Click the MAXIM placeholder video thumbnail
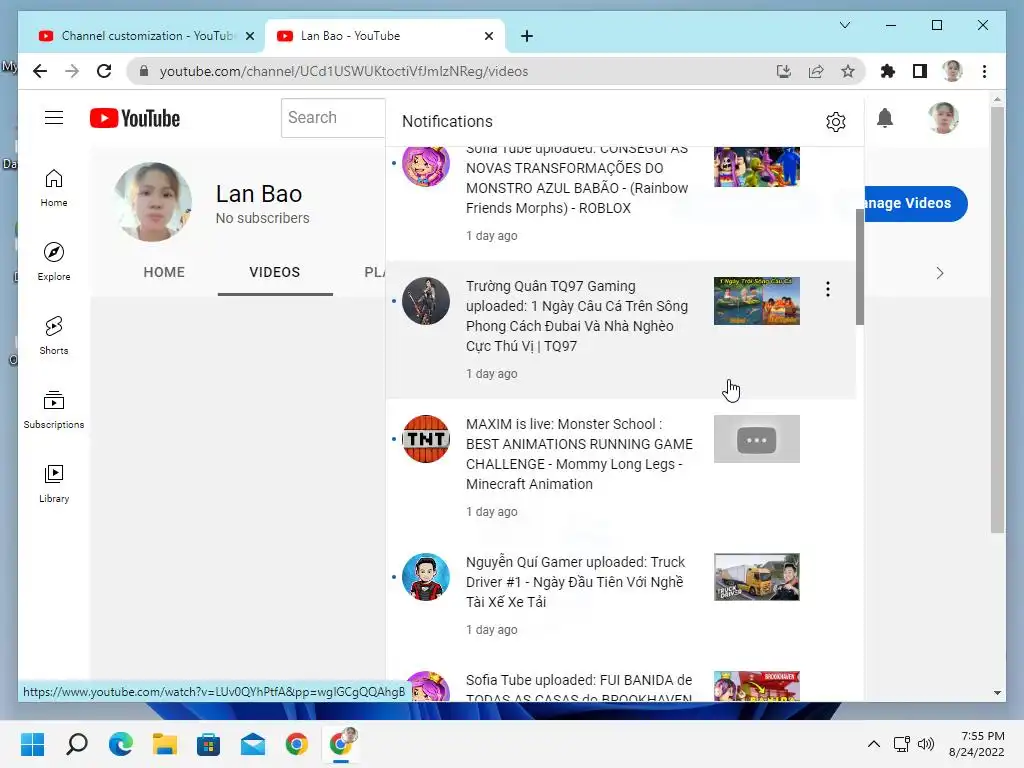This screenshot has height=768, width=1024. 756,439
